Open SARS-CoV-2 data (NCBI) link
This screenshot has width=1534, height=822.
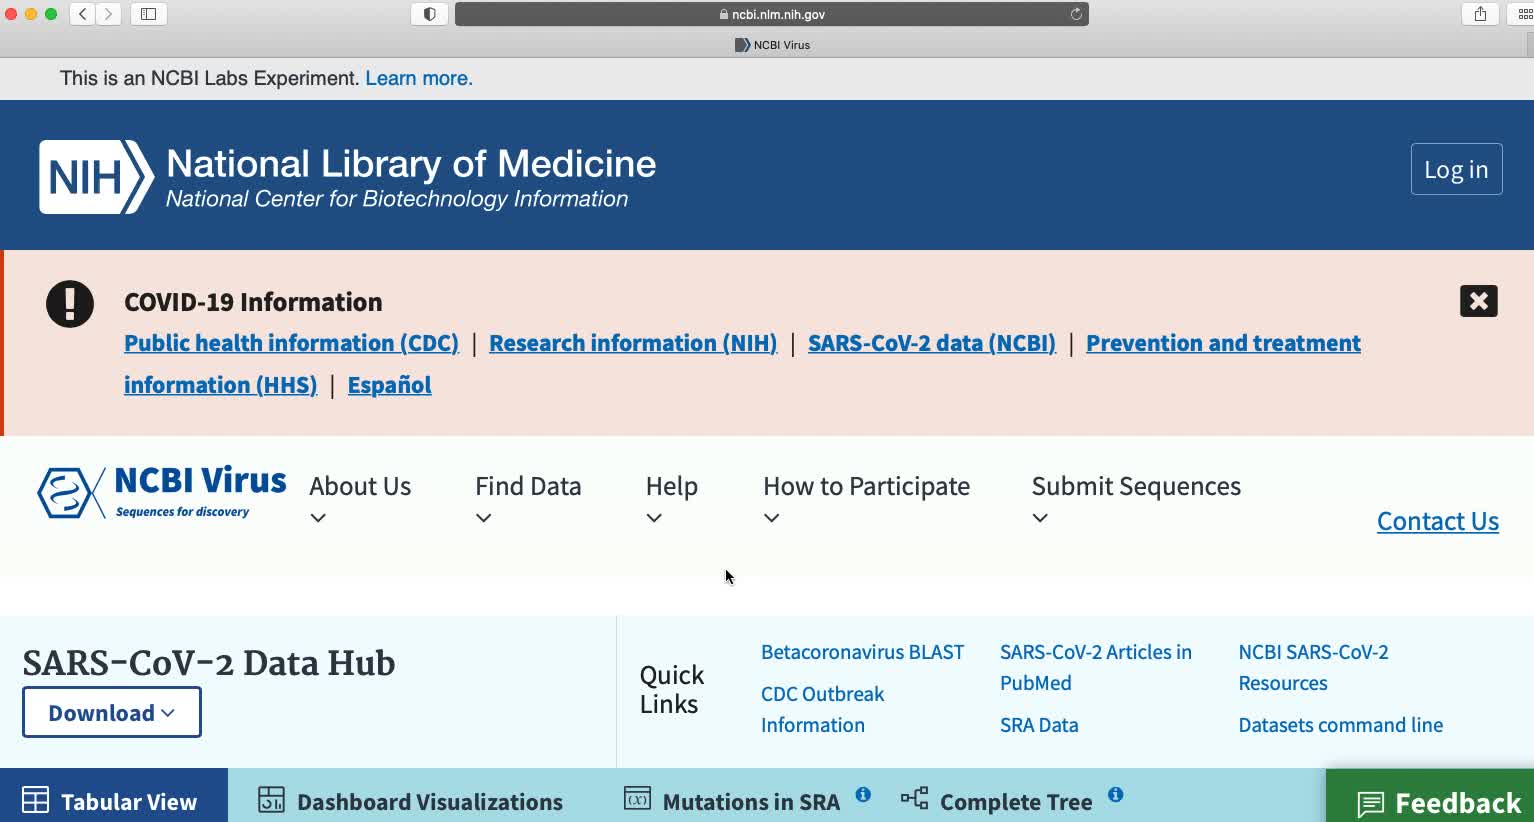tap(932, 343)
